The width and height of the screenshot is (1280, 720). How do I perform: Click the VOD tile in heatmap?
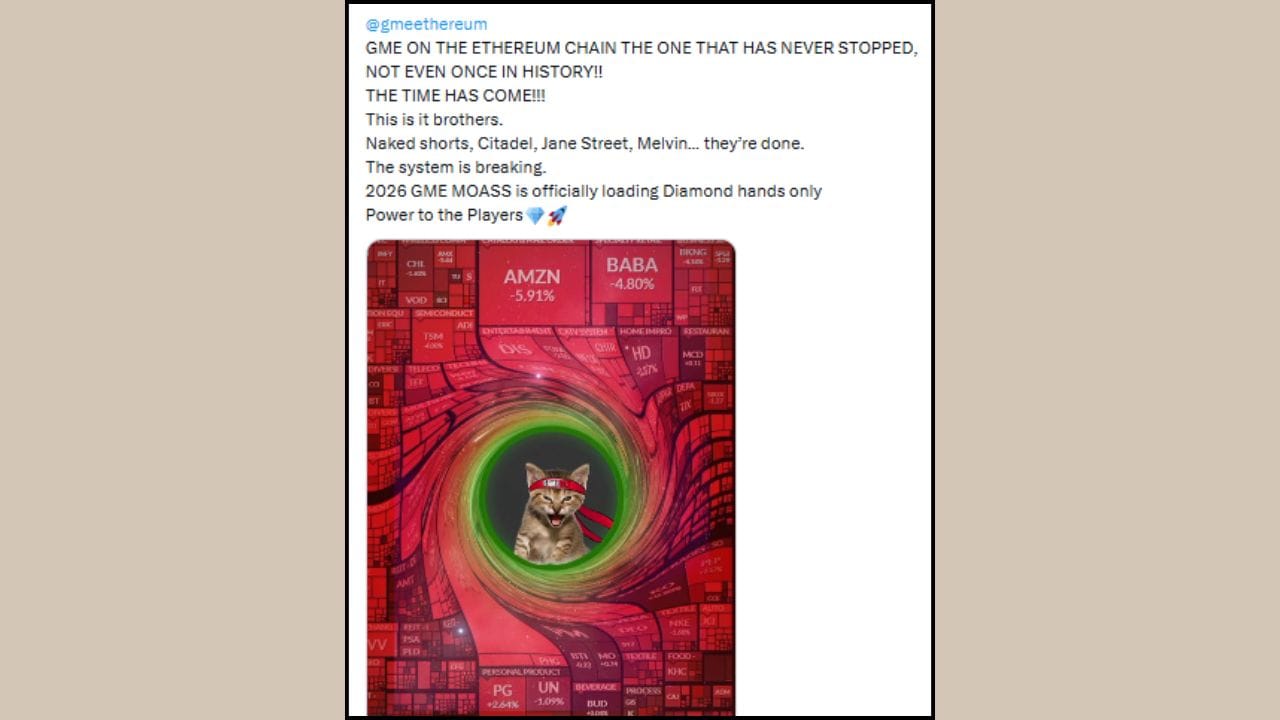(416, 299)
